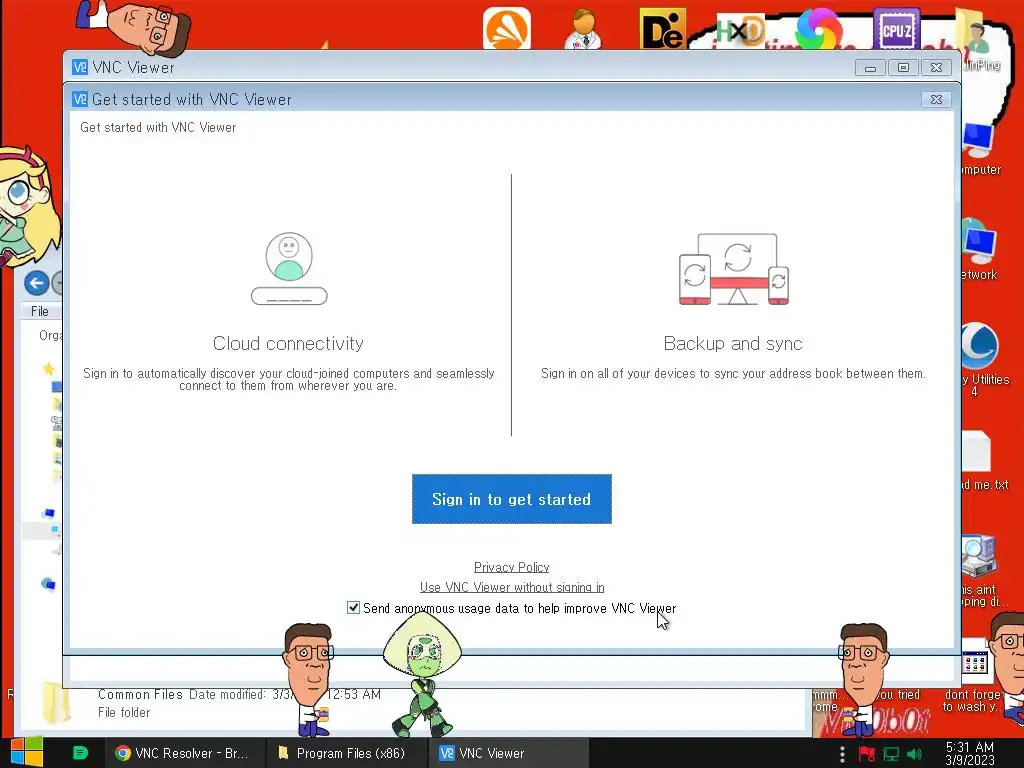Click the Favorites star in Explorer sidebar

click(x=48, y=368)
